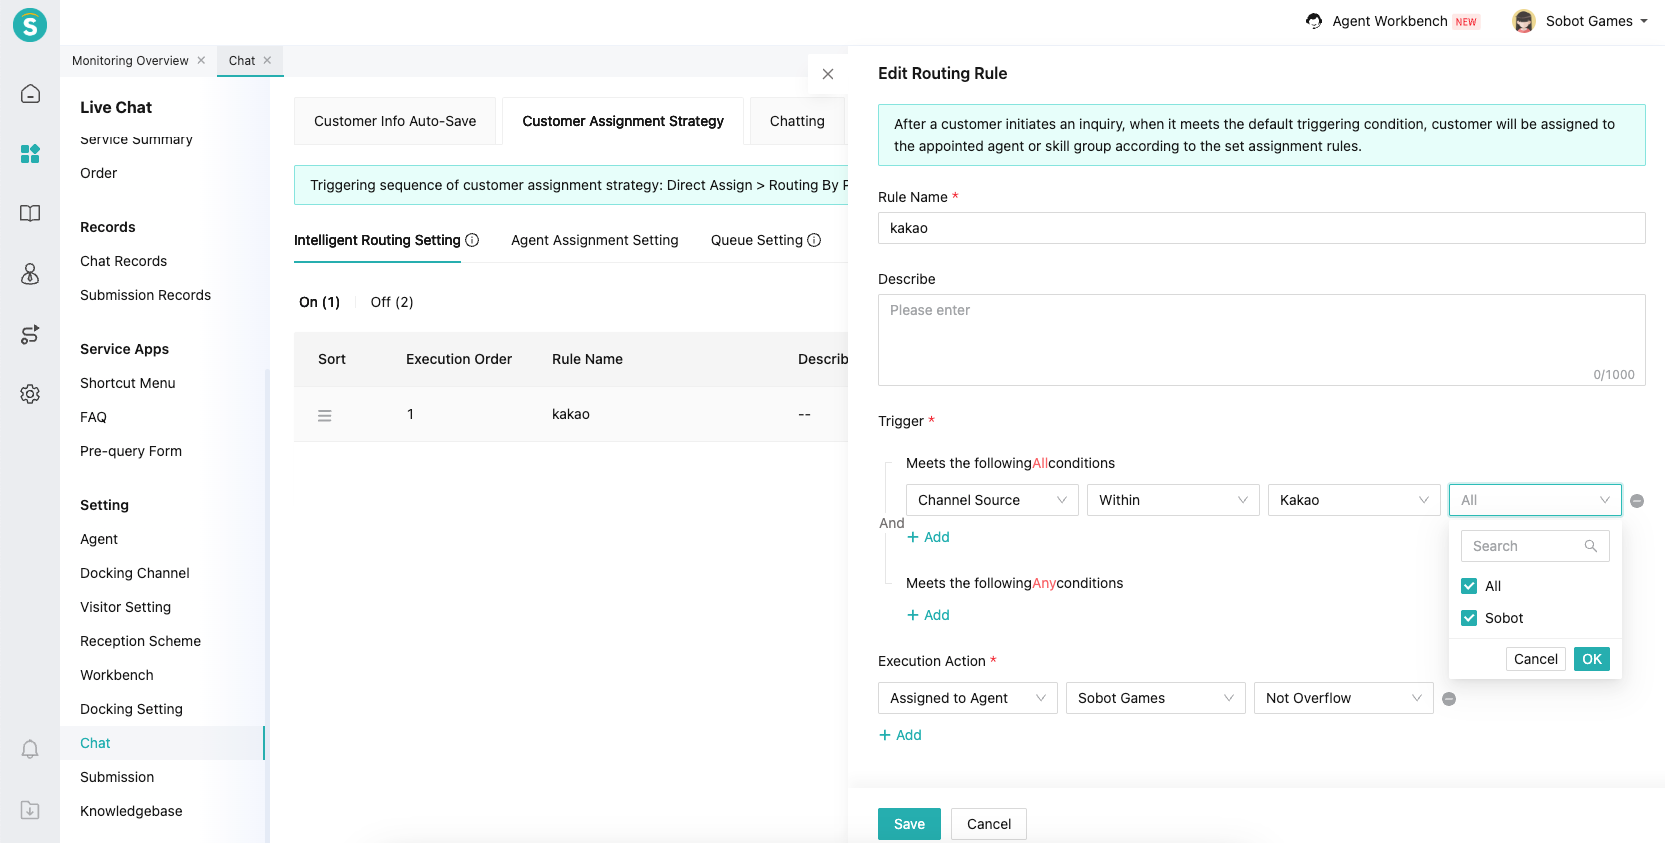Image resolution: width=1665 pixels, height=843 pixels.
Task: Uncheck the All checkbox in dropdown
Action: (1469, 586)
